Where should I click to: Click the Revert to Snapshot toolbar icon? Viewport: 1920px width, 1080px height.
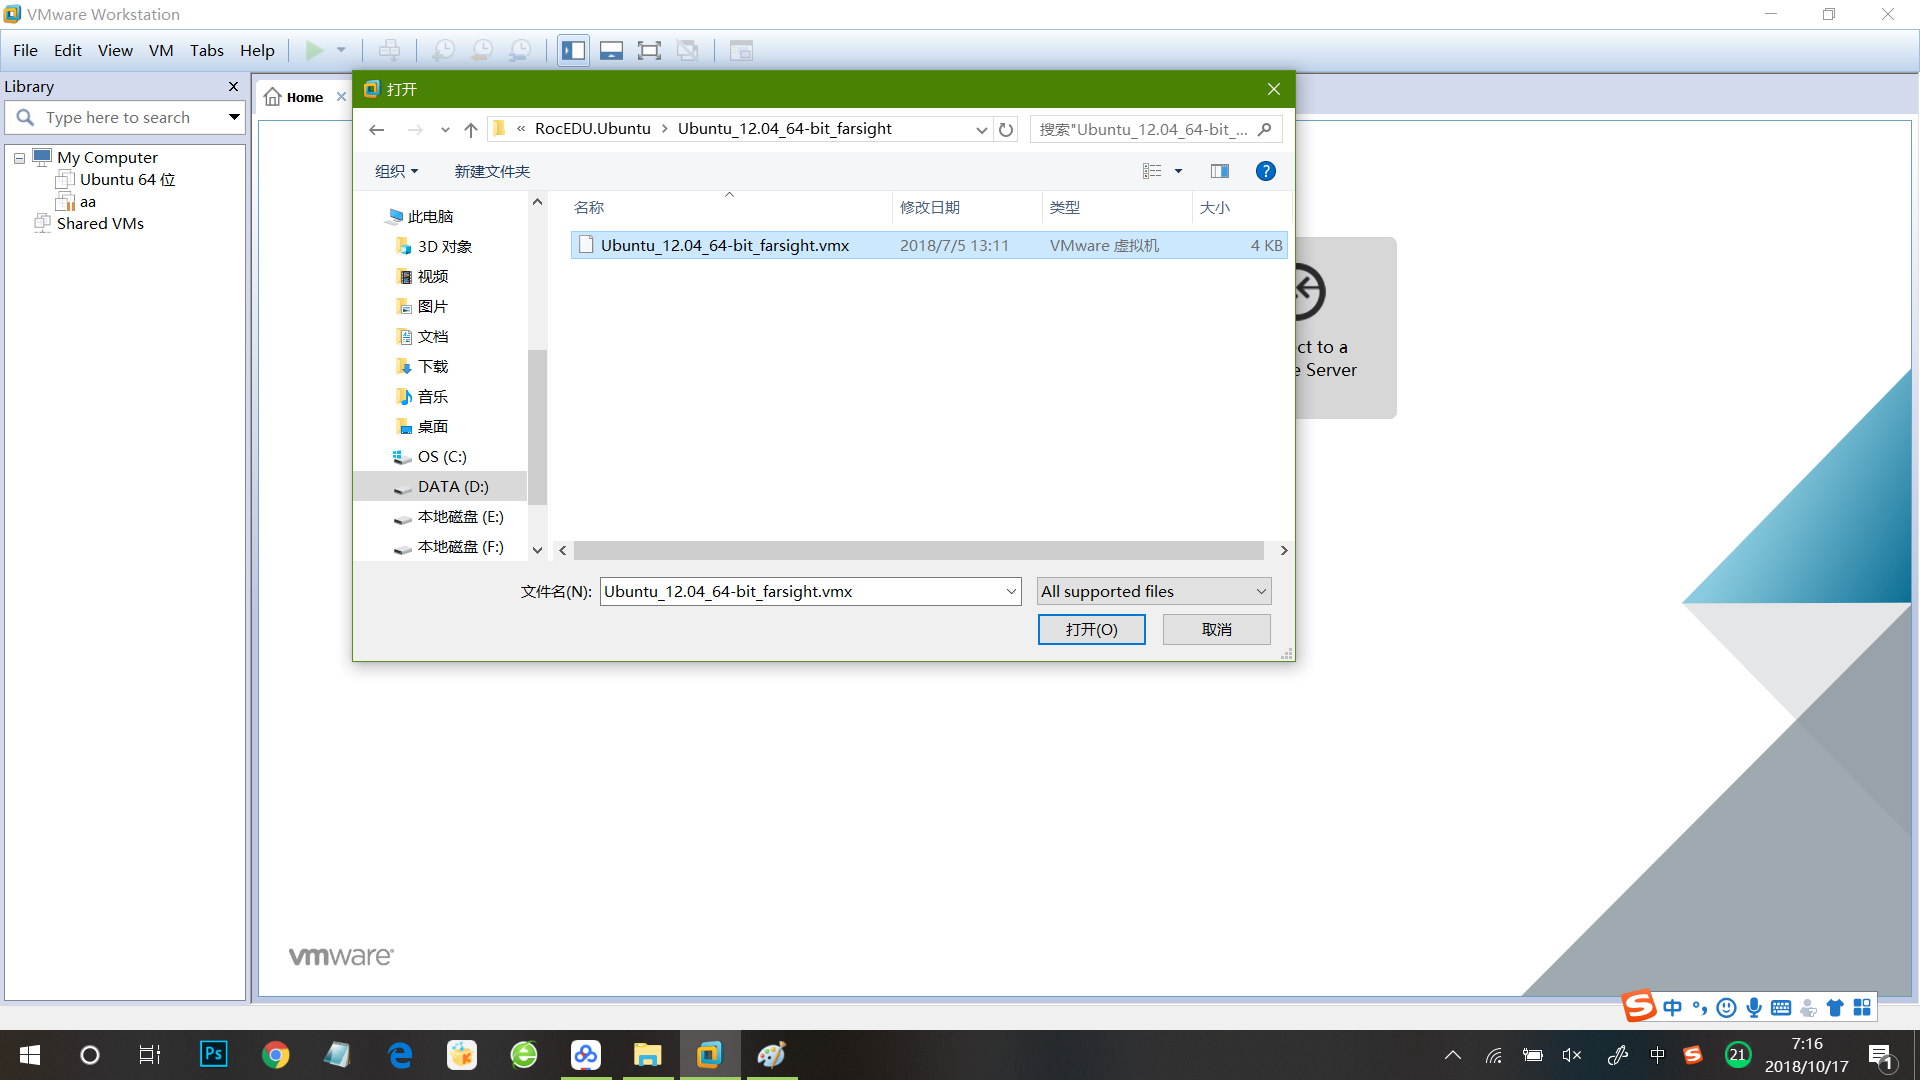(x=482, y=50)
